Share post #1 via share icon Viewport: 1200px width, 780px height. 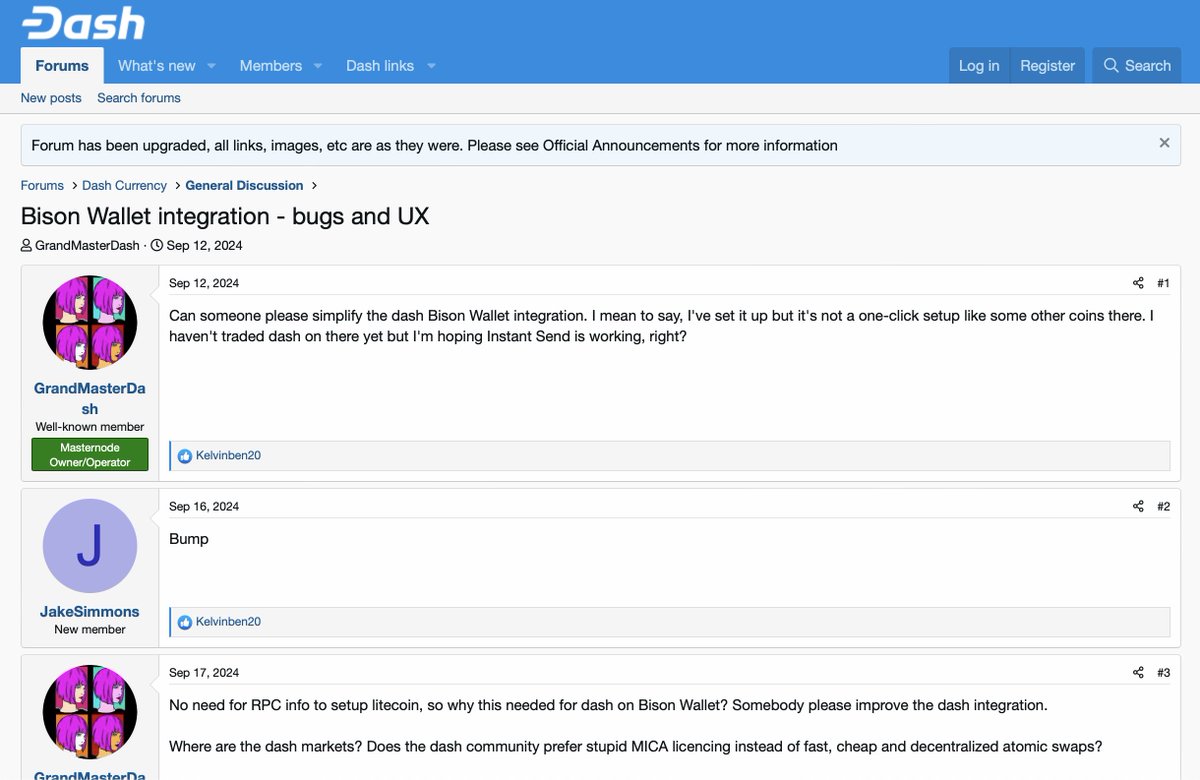click(1138, 283)
